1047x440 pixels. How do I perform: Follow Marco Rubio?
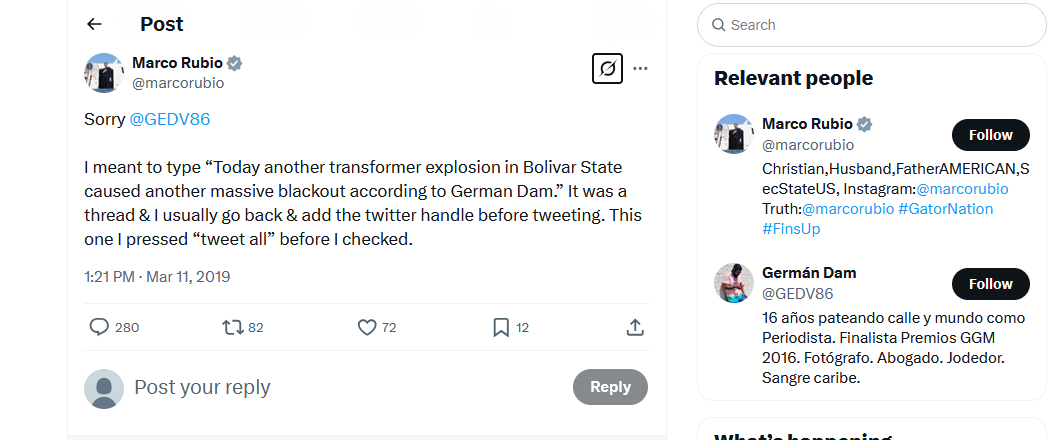(990, 135)
